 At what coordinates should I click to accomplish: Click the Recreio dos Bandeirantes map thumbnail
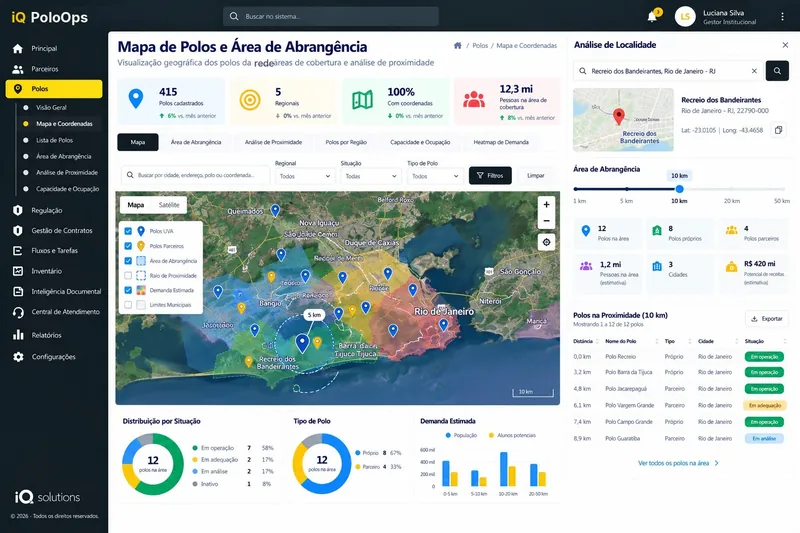click(x=623, y=120)
